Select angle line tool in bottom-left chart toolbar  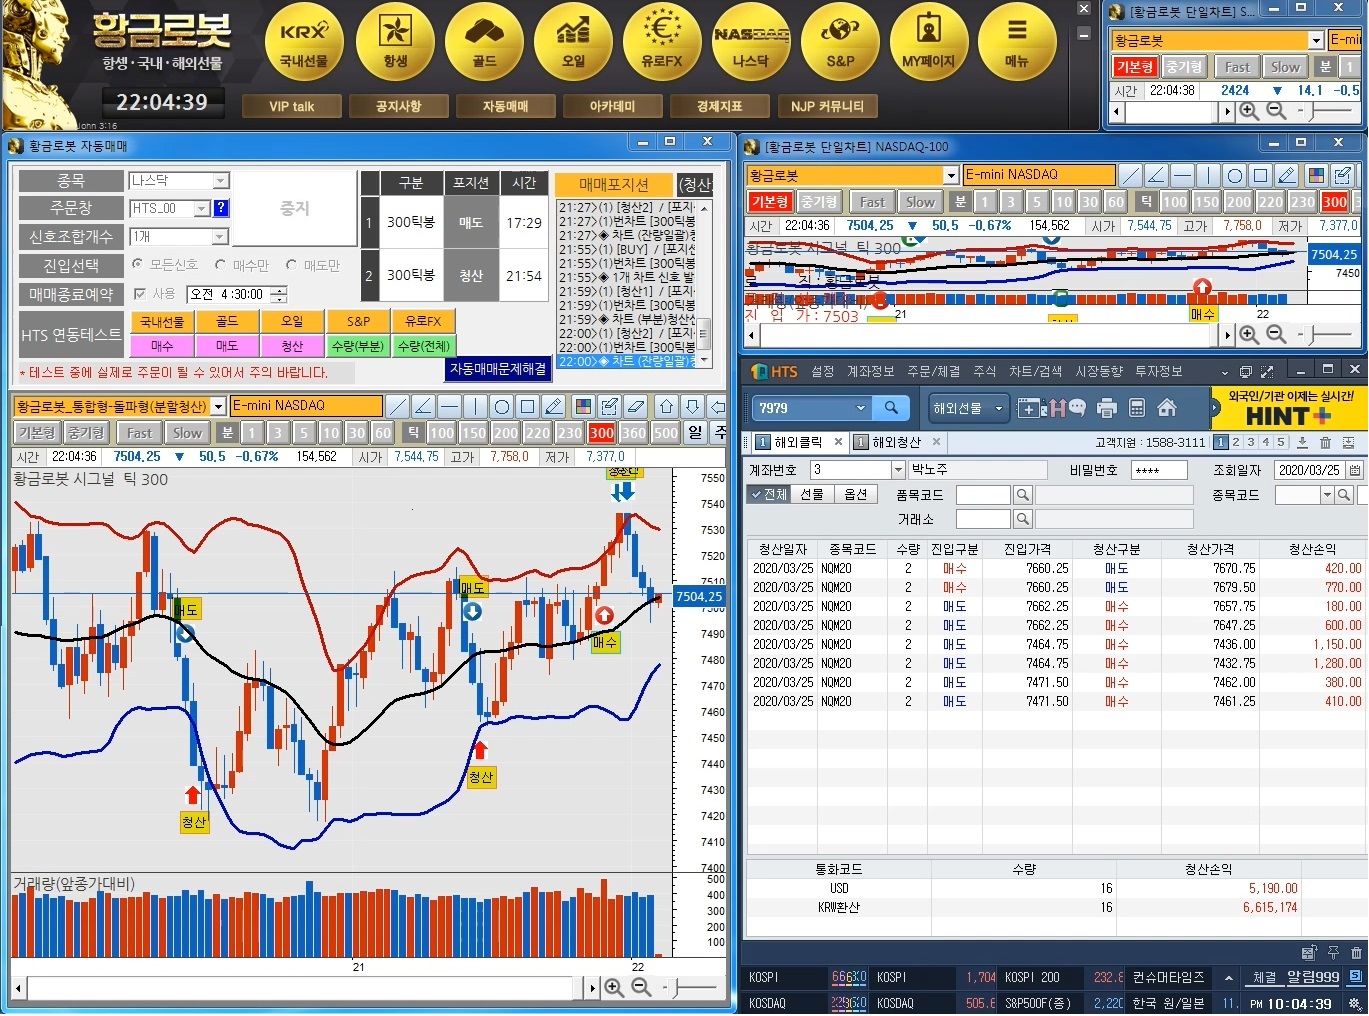click(x=423, y=406)
